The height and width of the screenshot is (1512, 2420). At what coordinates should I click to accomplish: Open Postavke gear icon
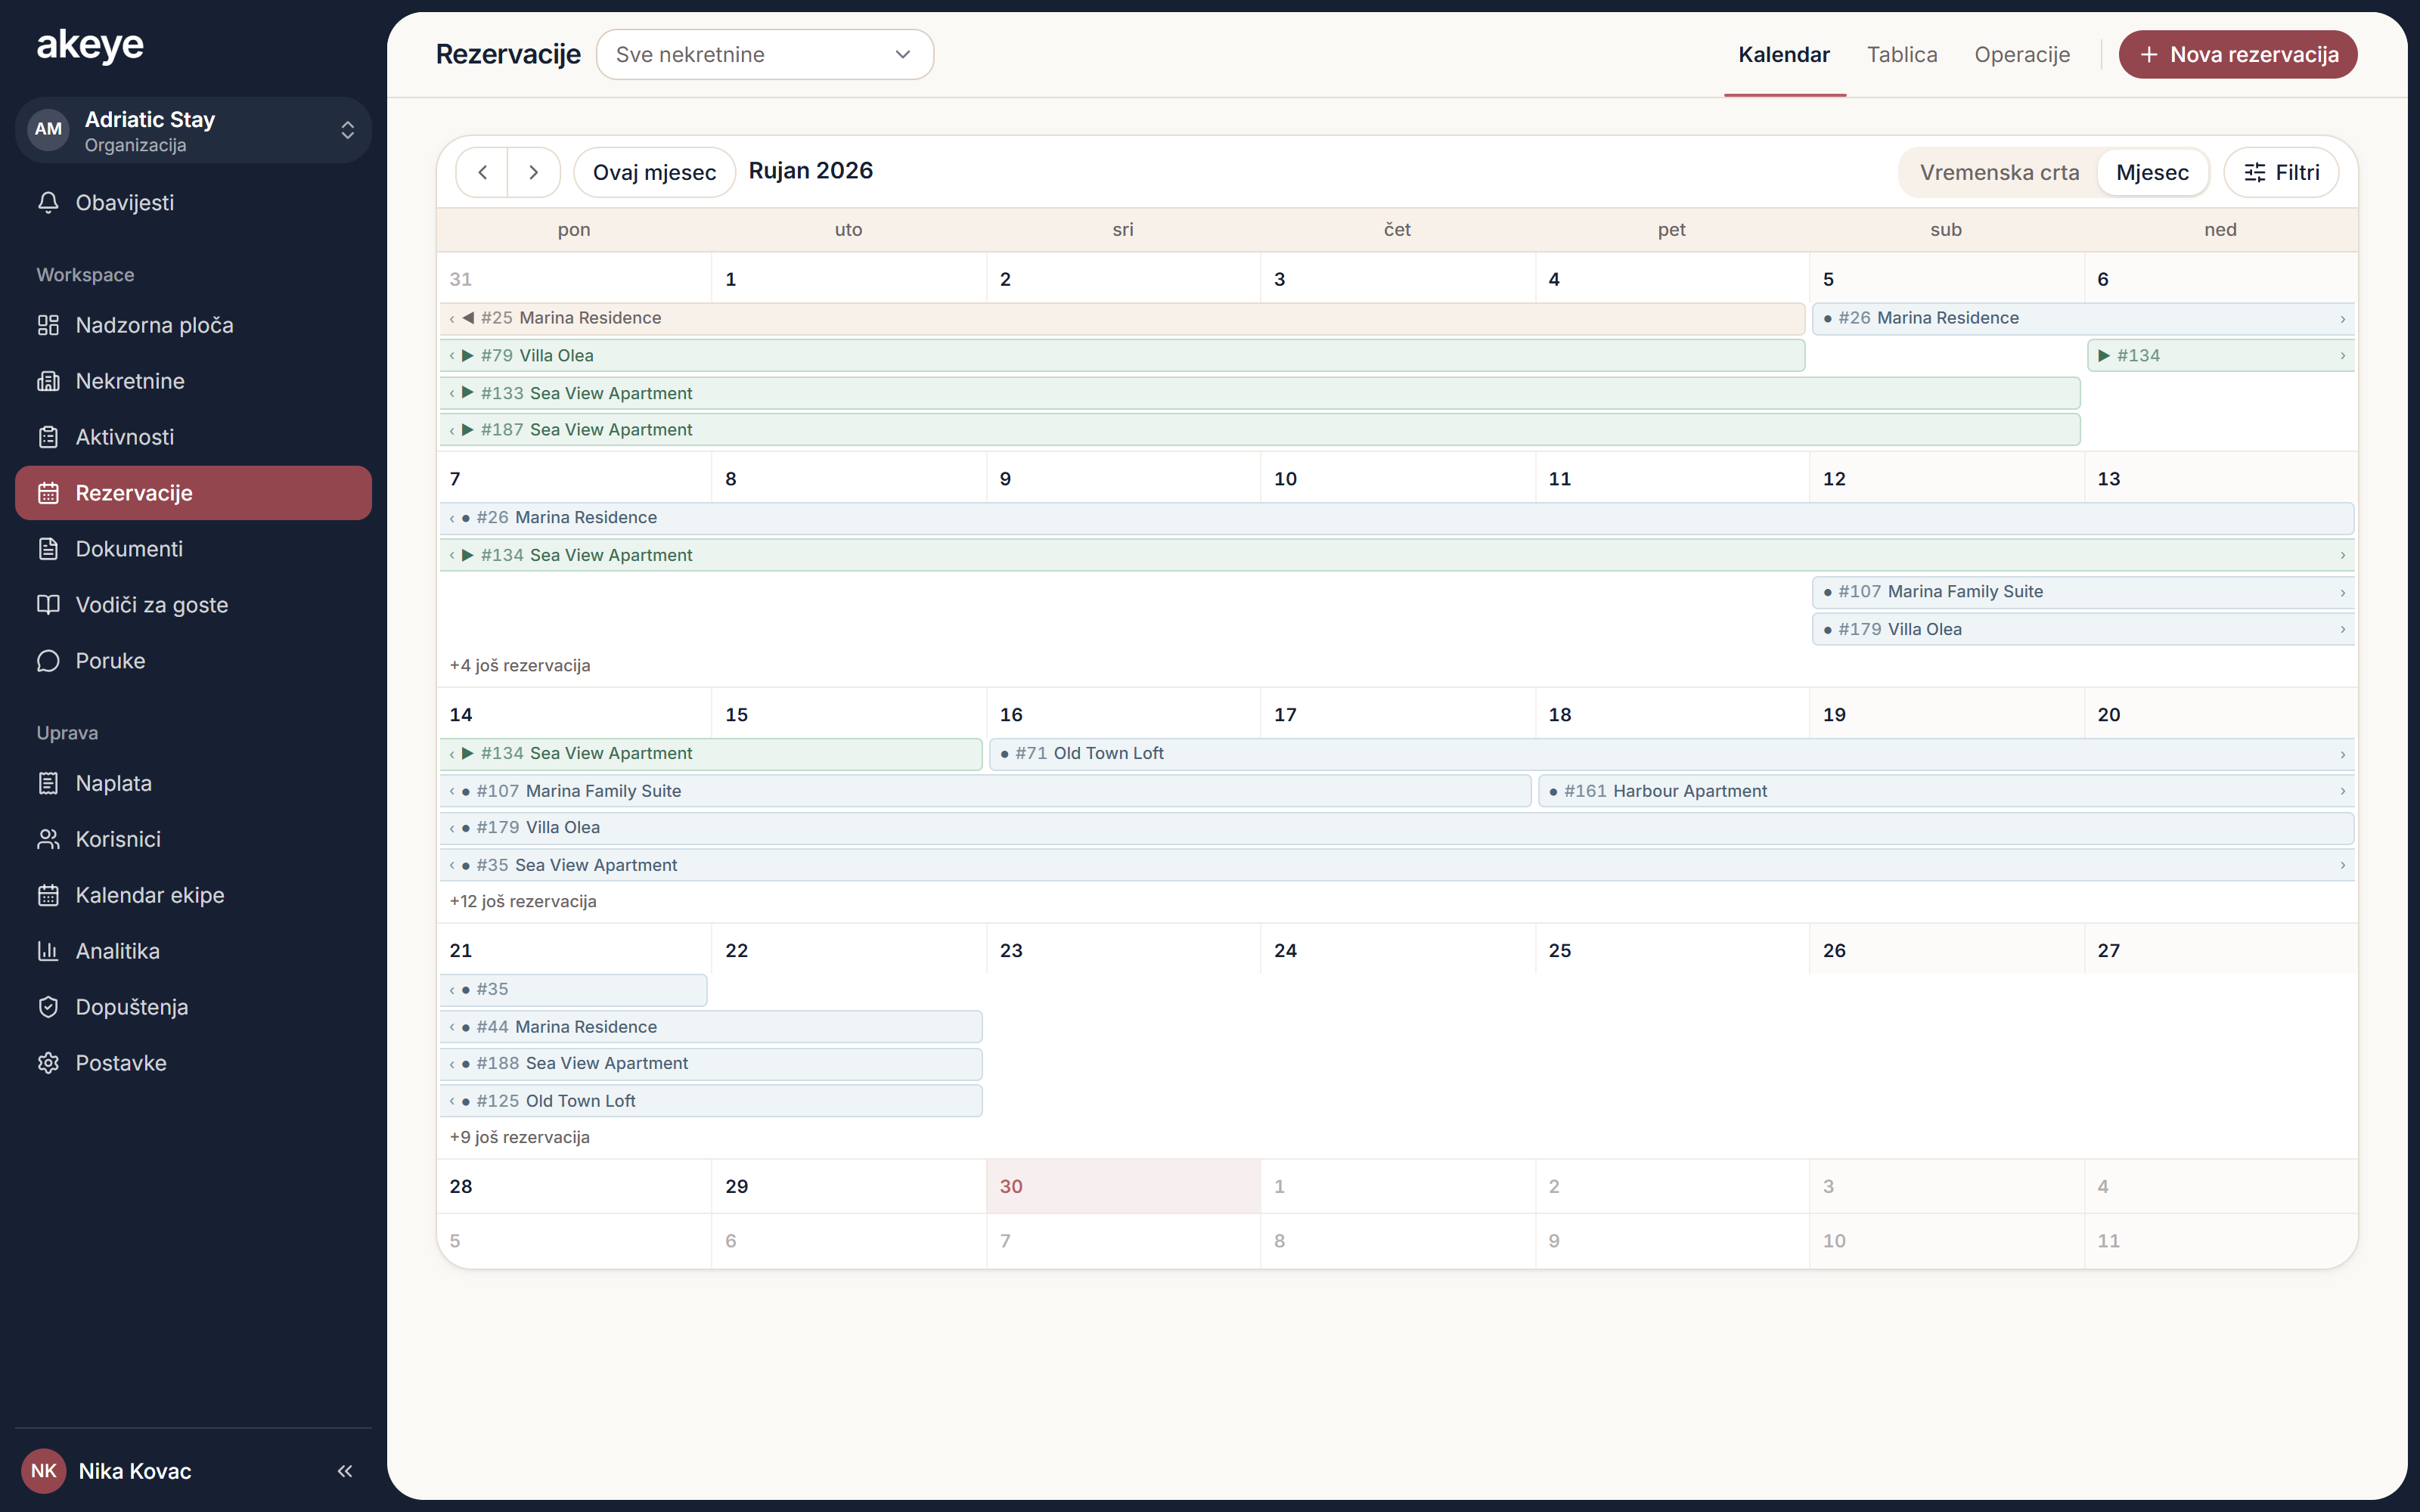[48, 1063]
